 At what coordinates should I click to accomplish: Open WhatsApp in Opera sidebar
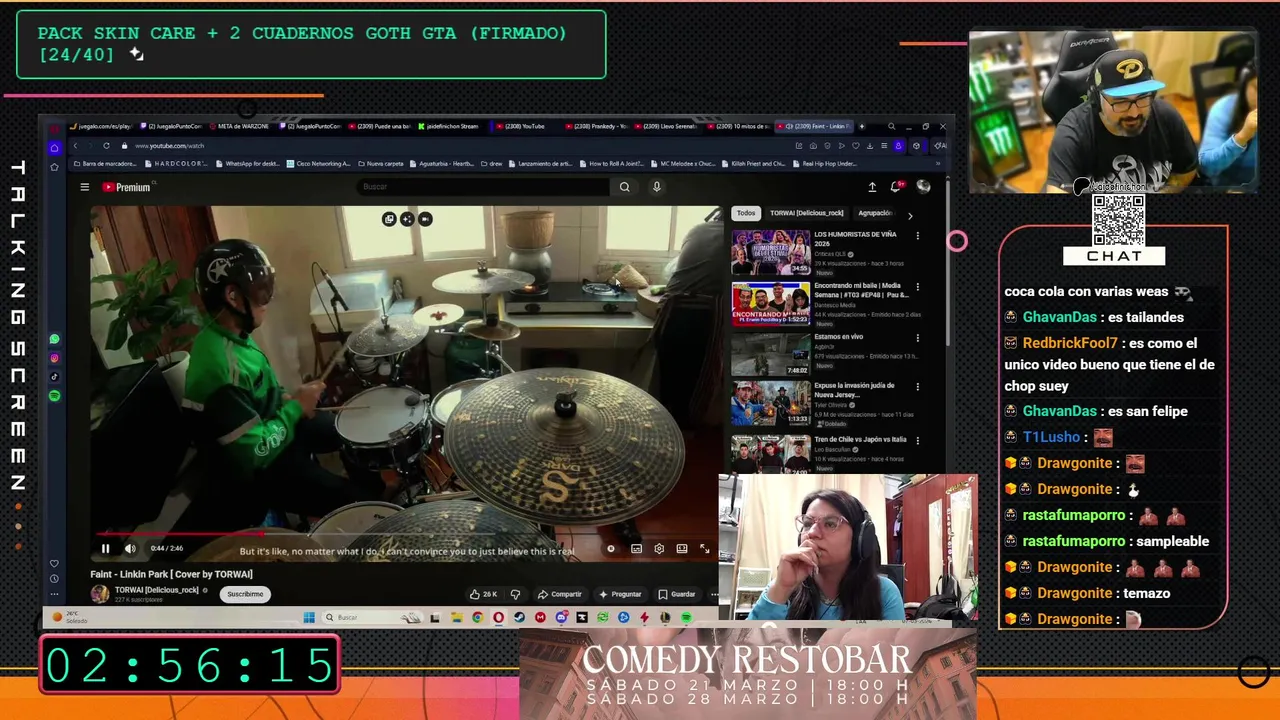pyautogui.click(x=54, y=339)
